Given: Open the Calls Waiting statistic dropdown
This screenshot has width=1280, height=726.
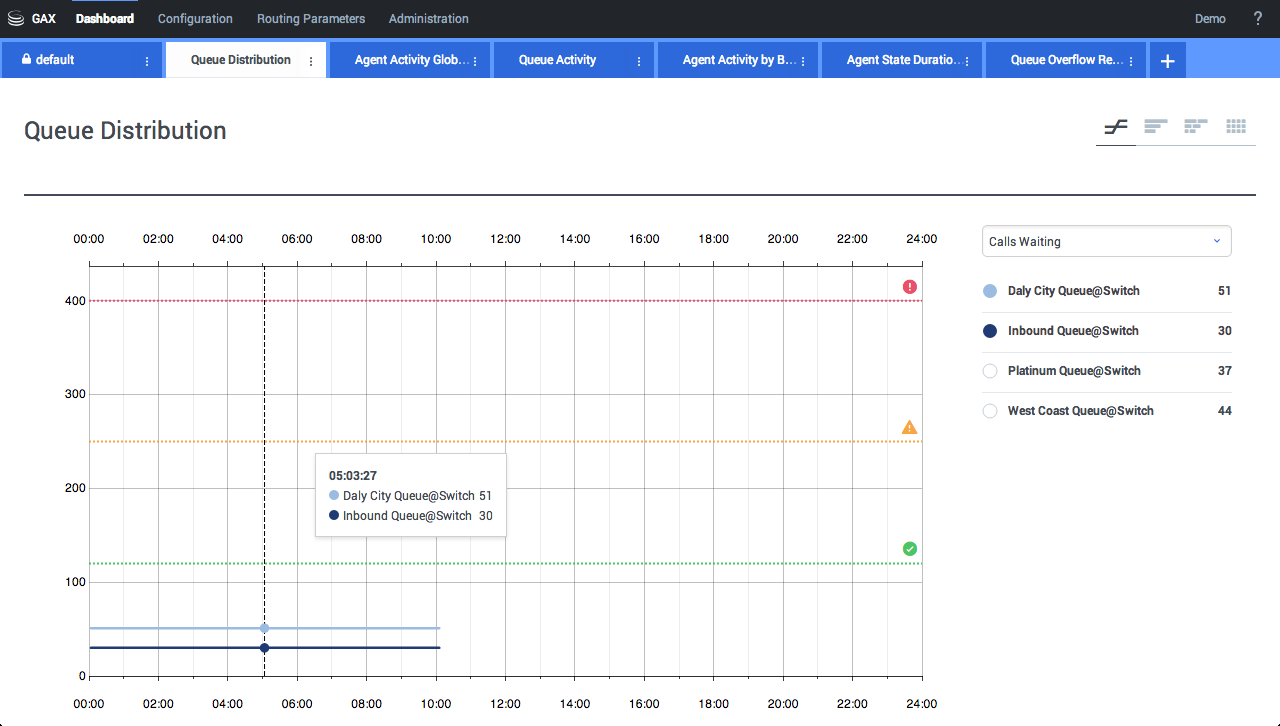Looking at the screenshot, I should [1106, 241].
